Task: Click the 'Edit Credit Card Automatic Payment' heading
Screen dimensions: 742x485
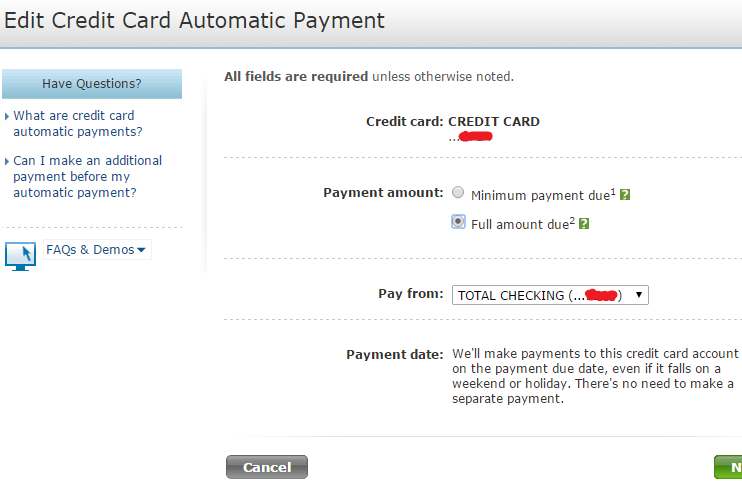Action: [192, 20]
